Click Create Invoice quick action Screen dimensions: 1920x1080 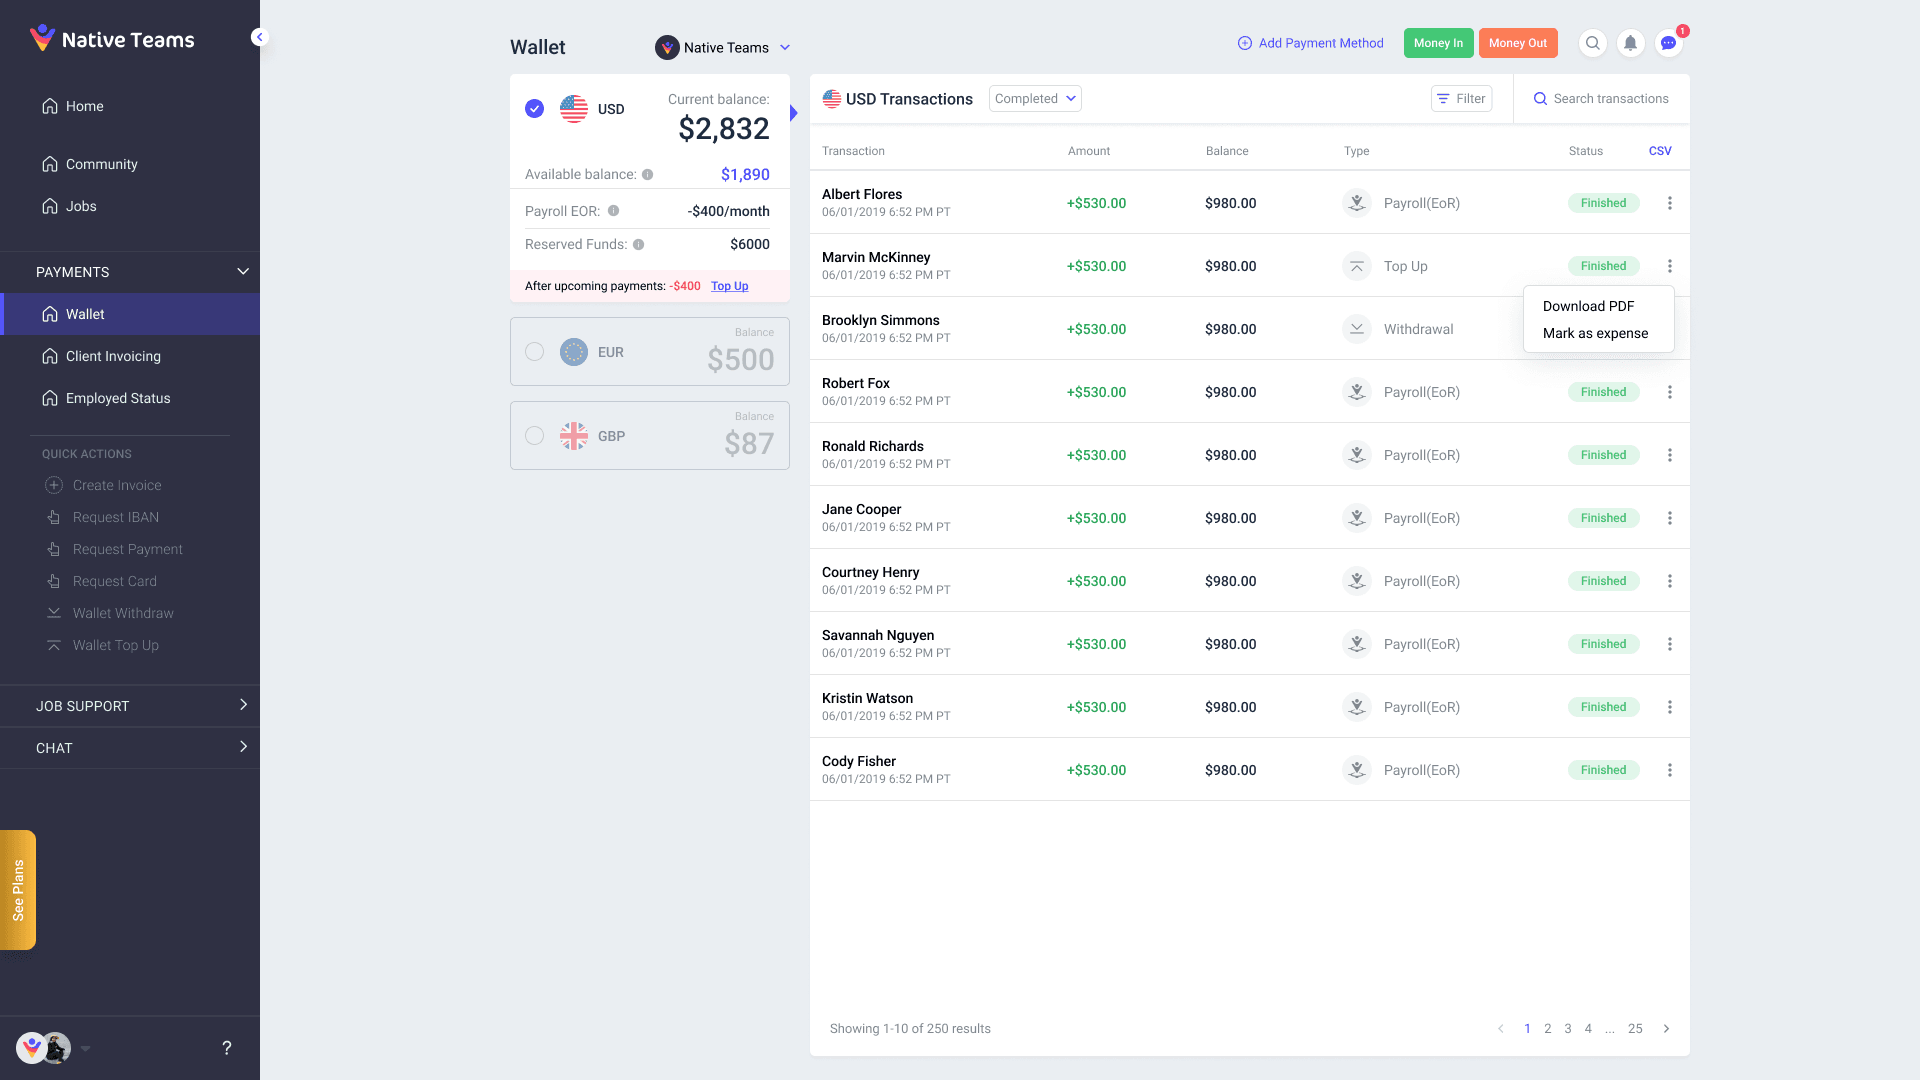103,485
